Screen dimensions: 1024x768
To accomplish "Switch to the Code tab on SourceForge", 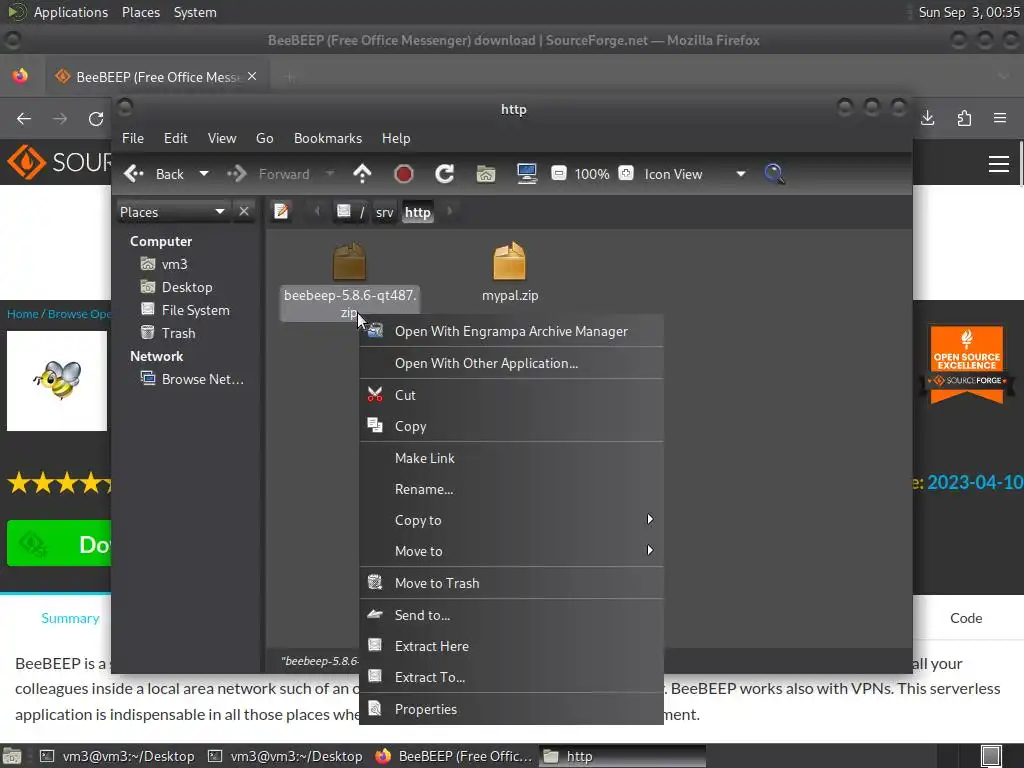I will 966,618.
